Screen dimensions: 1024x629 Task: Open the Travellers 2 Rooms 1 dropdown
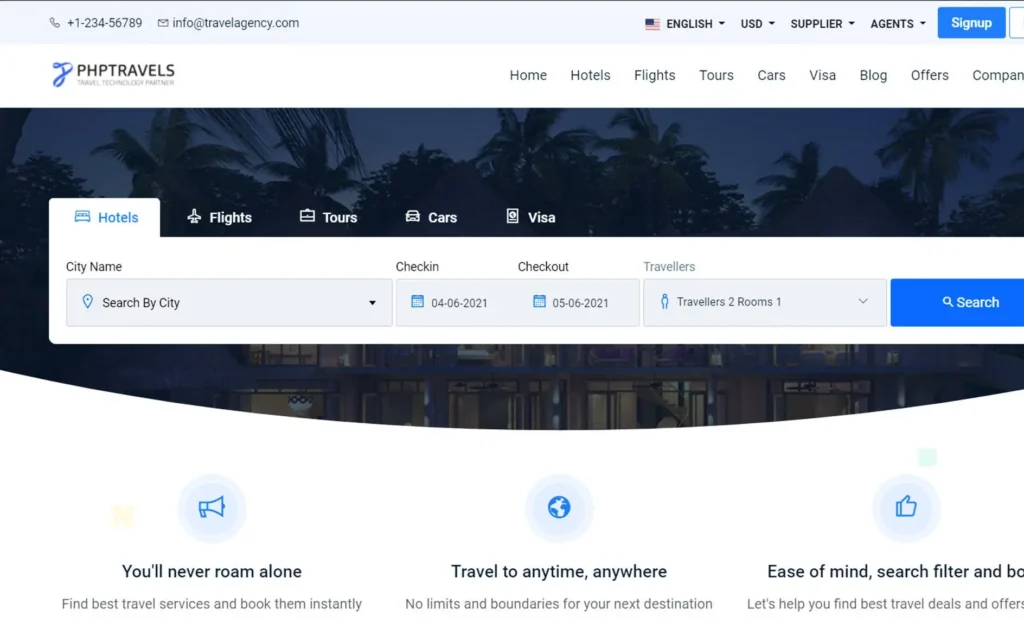click(765, 302)
